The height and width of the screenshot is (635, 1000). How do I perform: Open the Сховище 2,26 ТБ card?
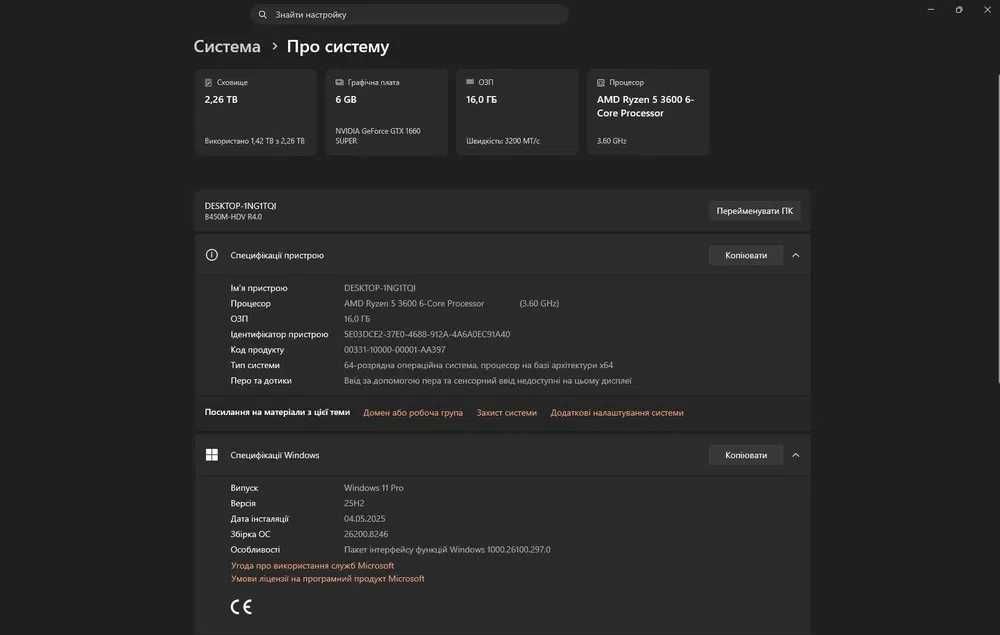point(256,112)
